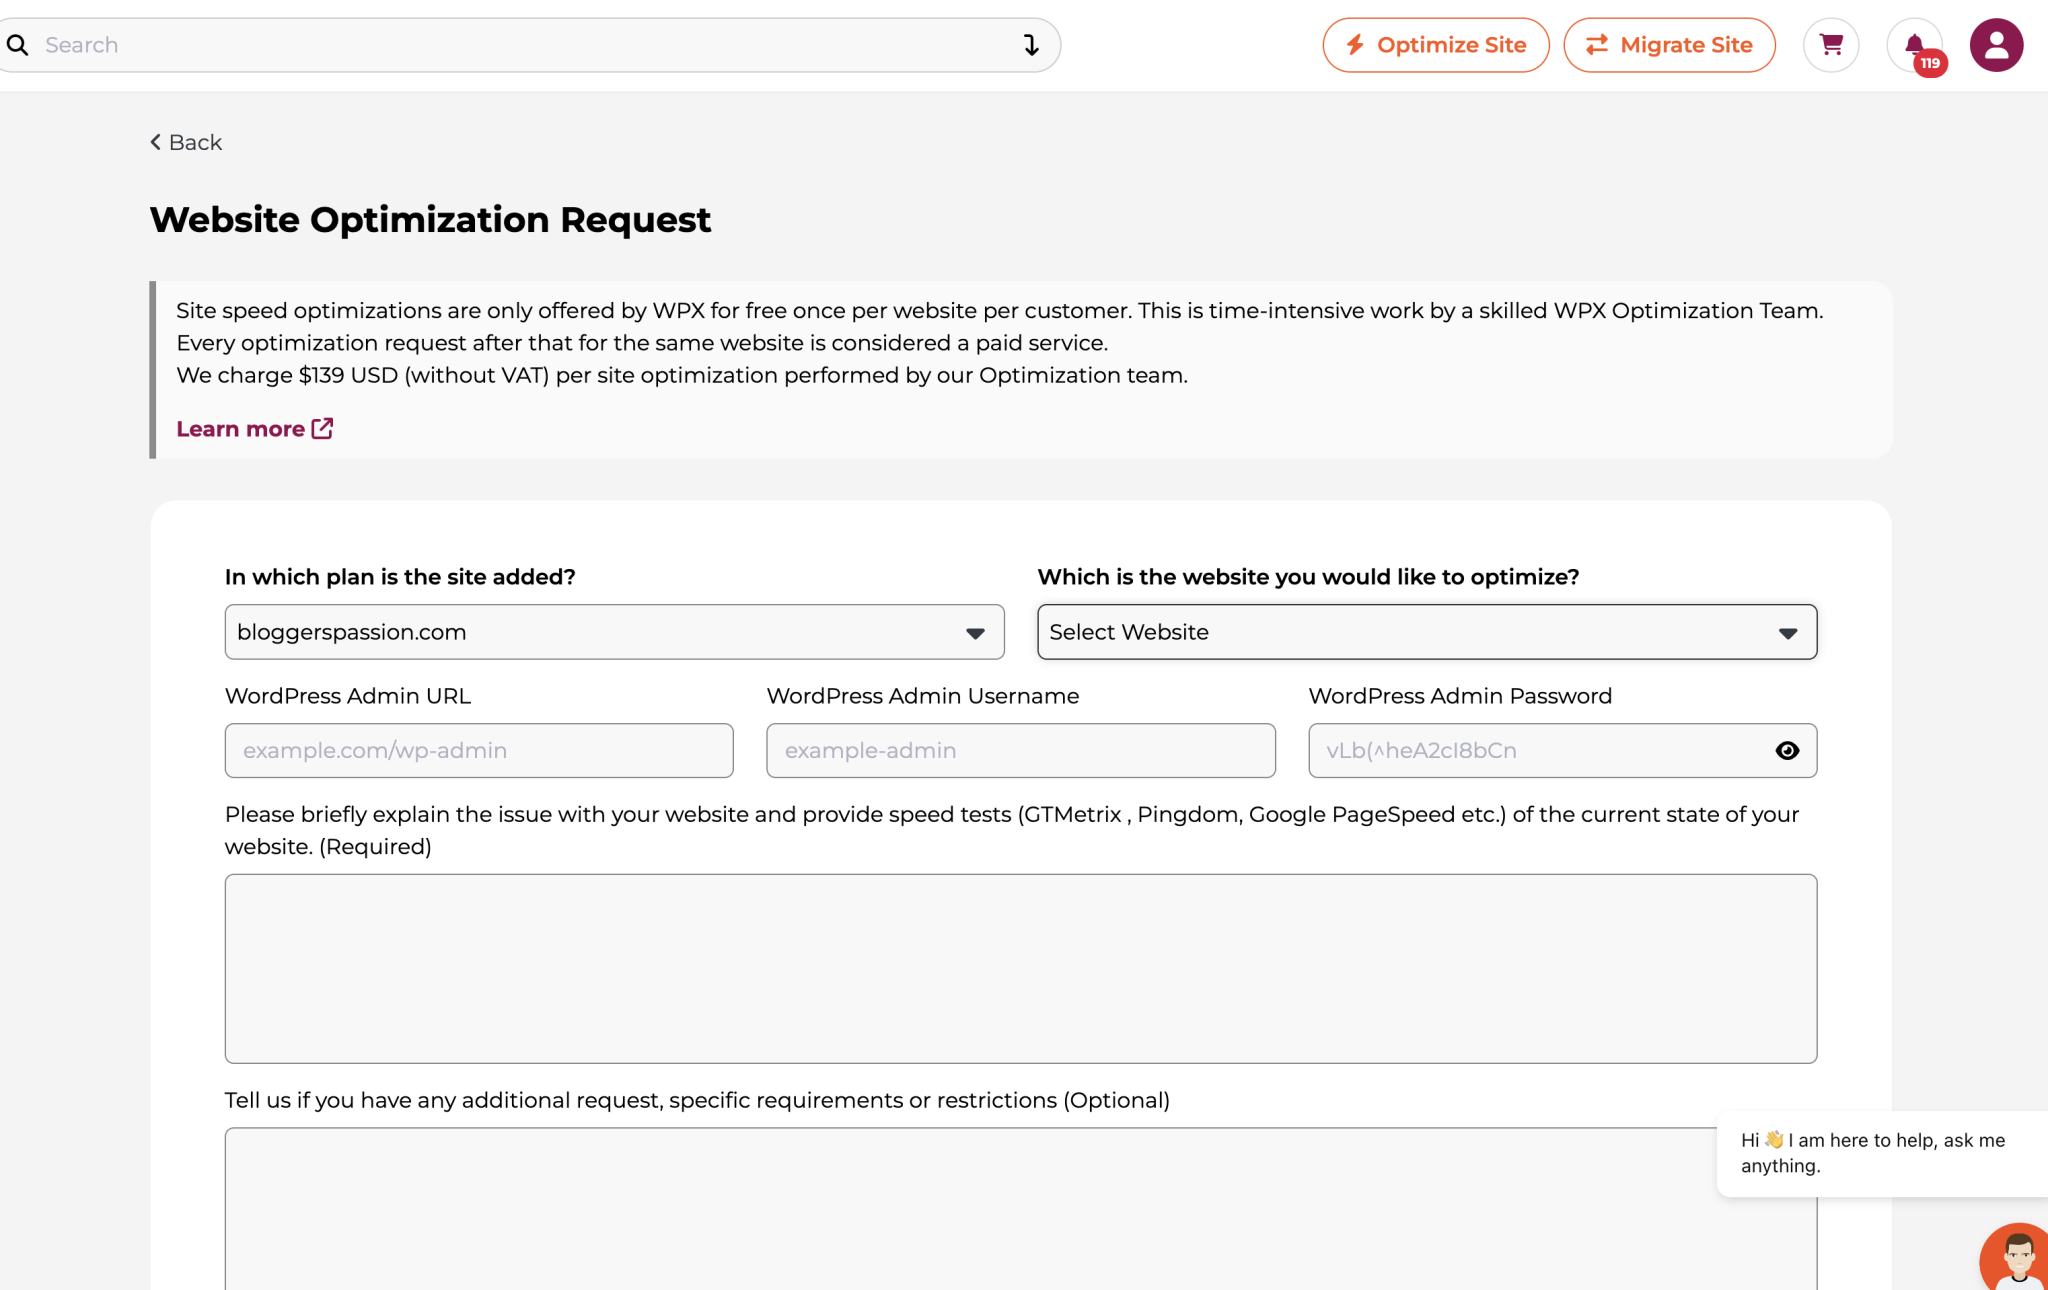Viewport: 2048px width, 1290px height.
Task: Click the WordPress Admin URL field
Action: [478, 750]
